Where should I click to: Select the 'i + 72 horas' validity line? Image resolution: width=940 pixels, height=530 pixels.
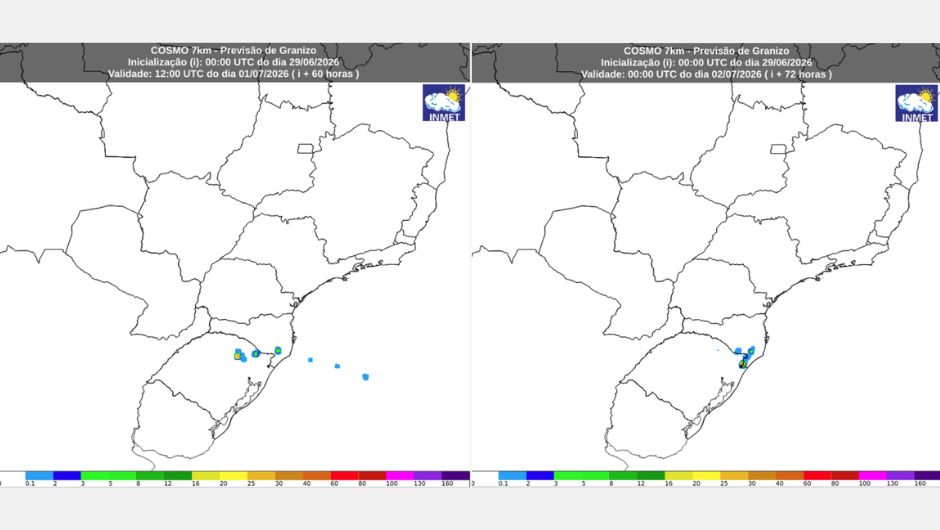click(x=706, y=74)
